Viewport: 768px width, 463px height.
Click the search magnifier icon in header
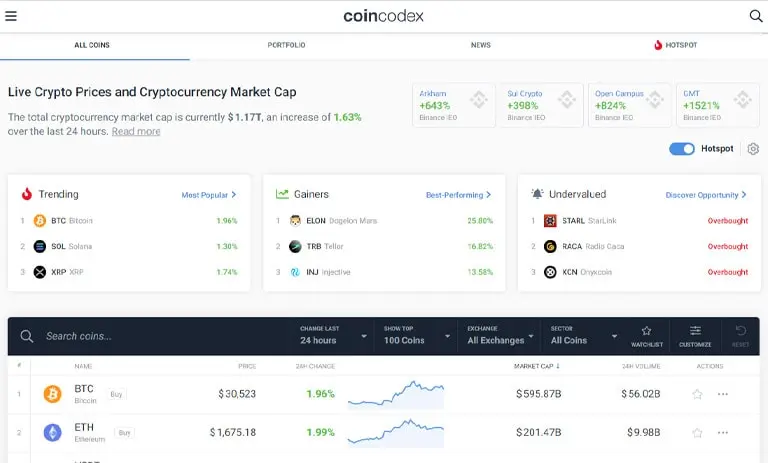coord(756,16)
